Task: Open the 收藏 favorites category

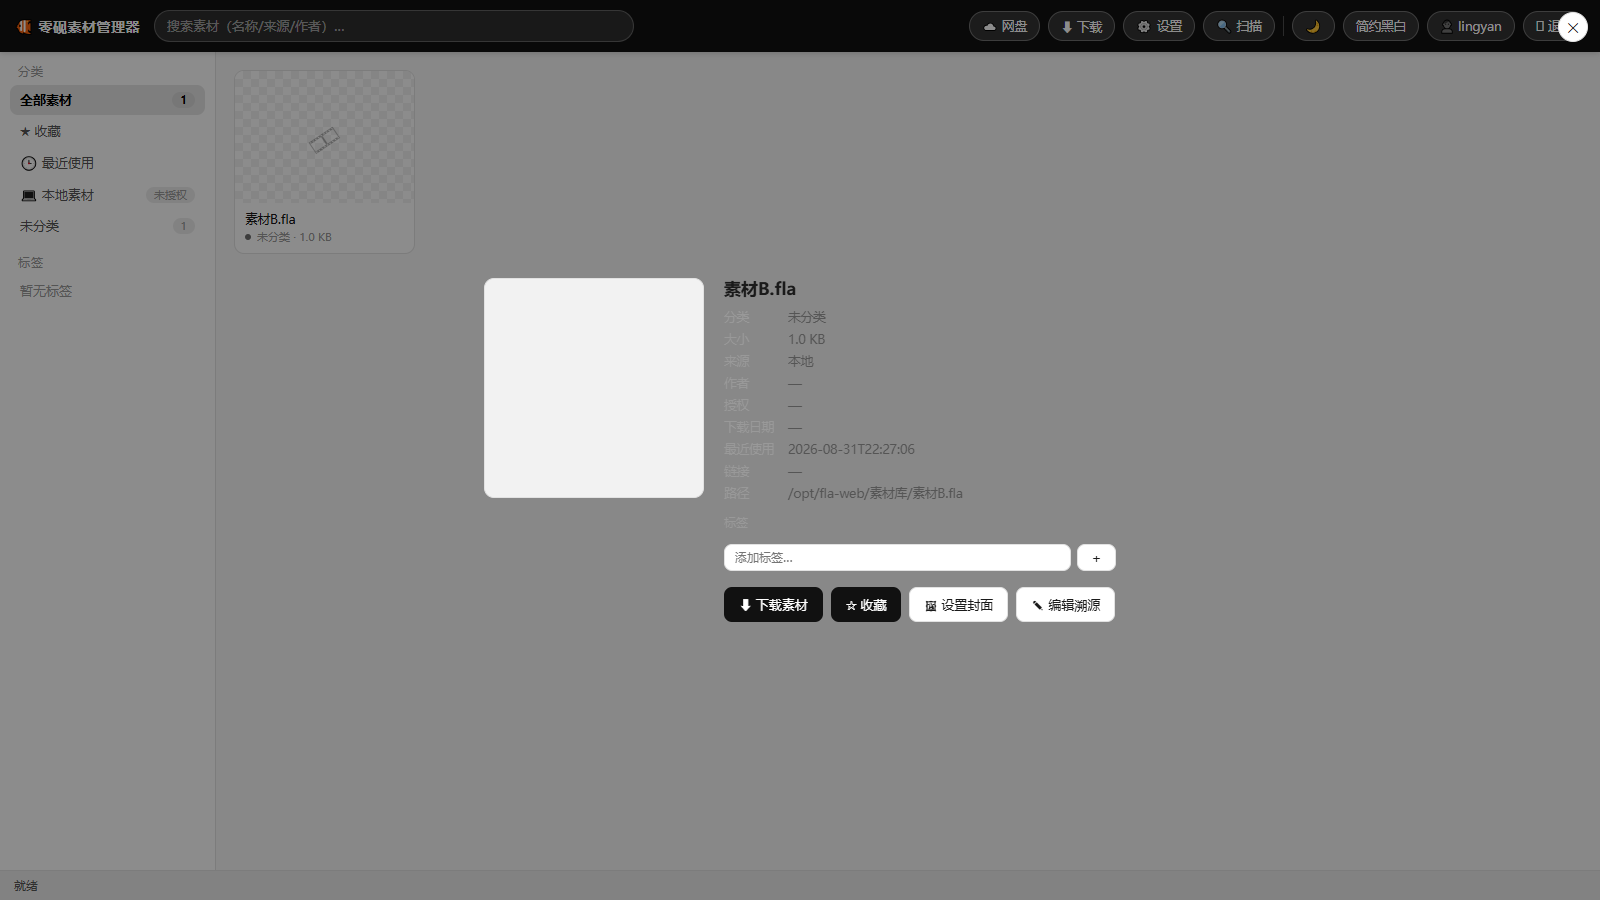Action: point(107,131)
